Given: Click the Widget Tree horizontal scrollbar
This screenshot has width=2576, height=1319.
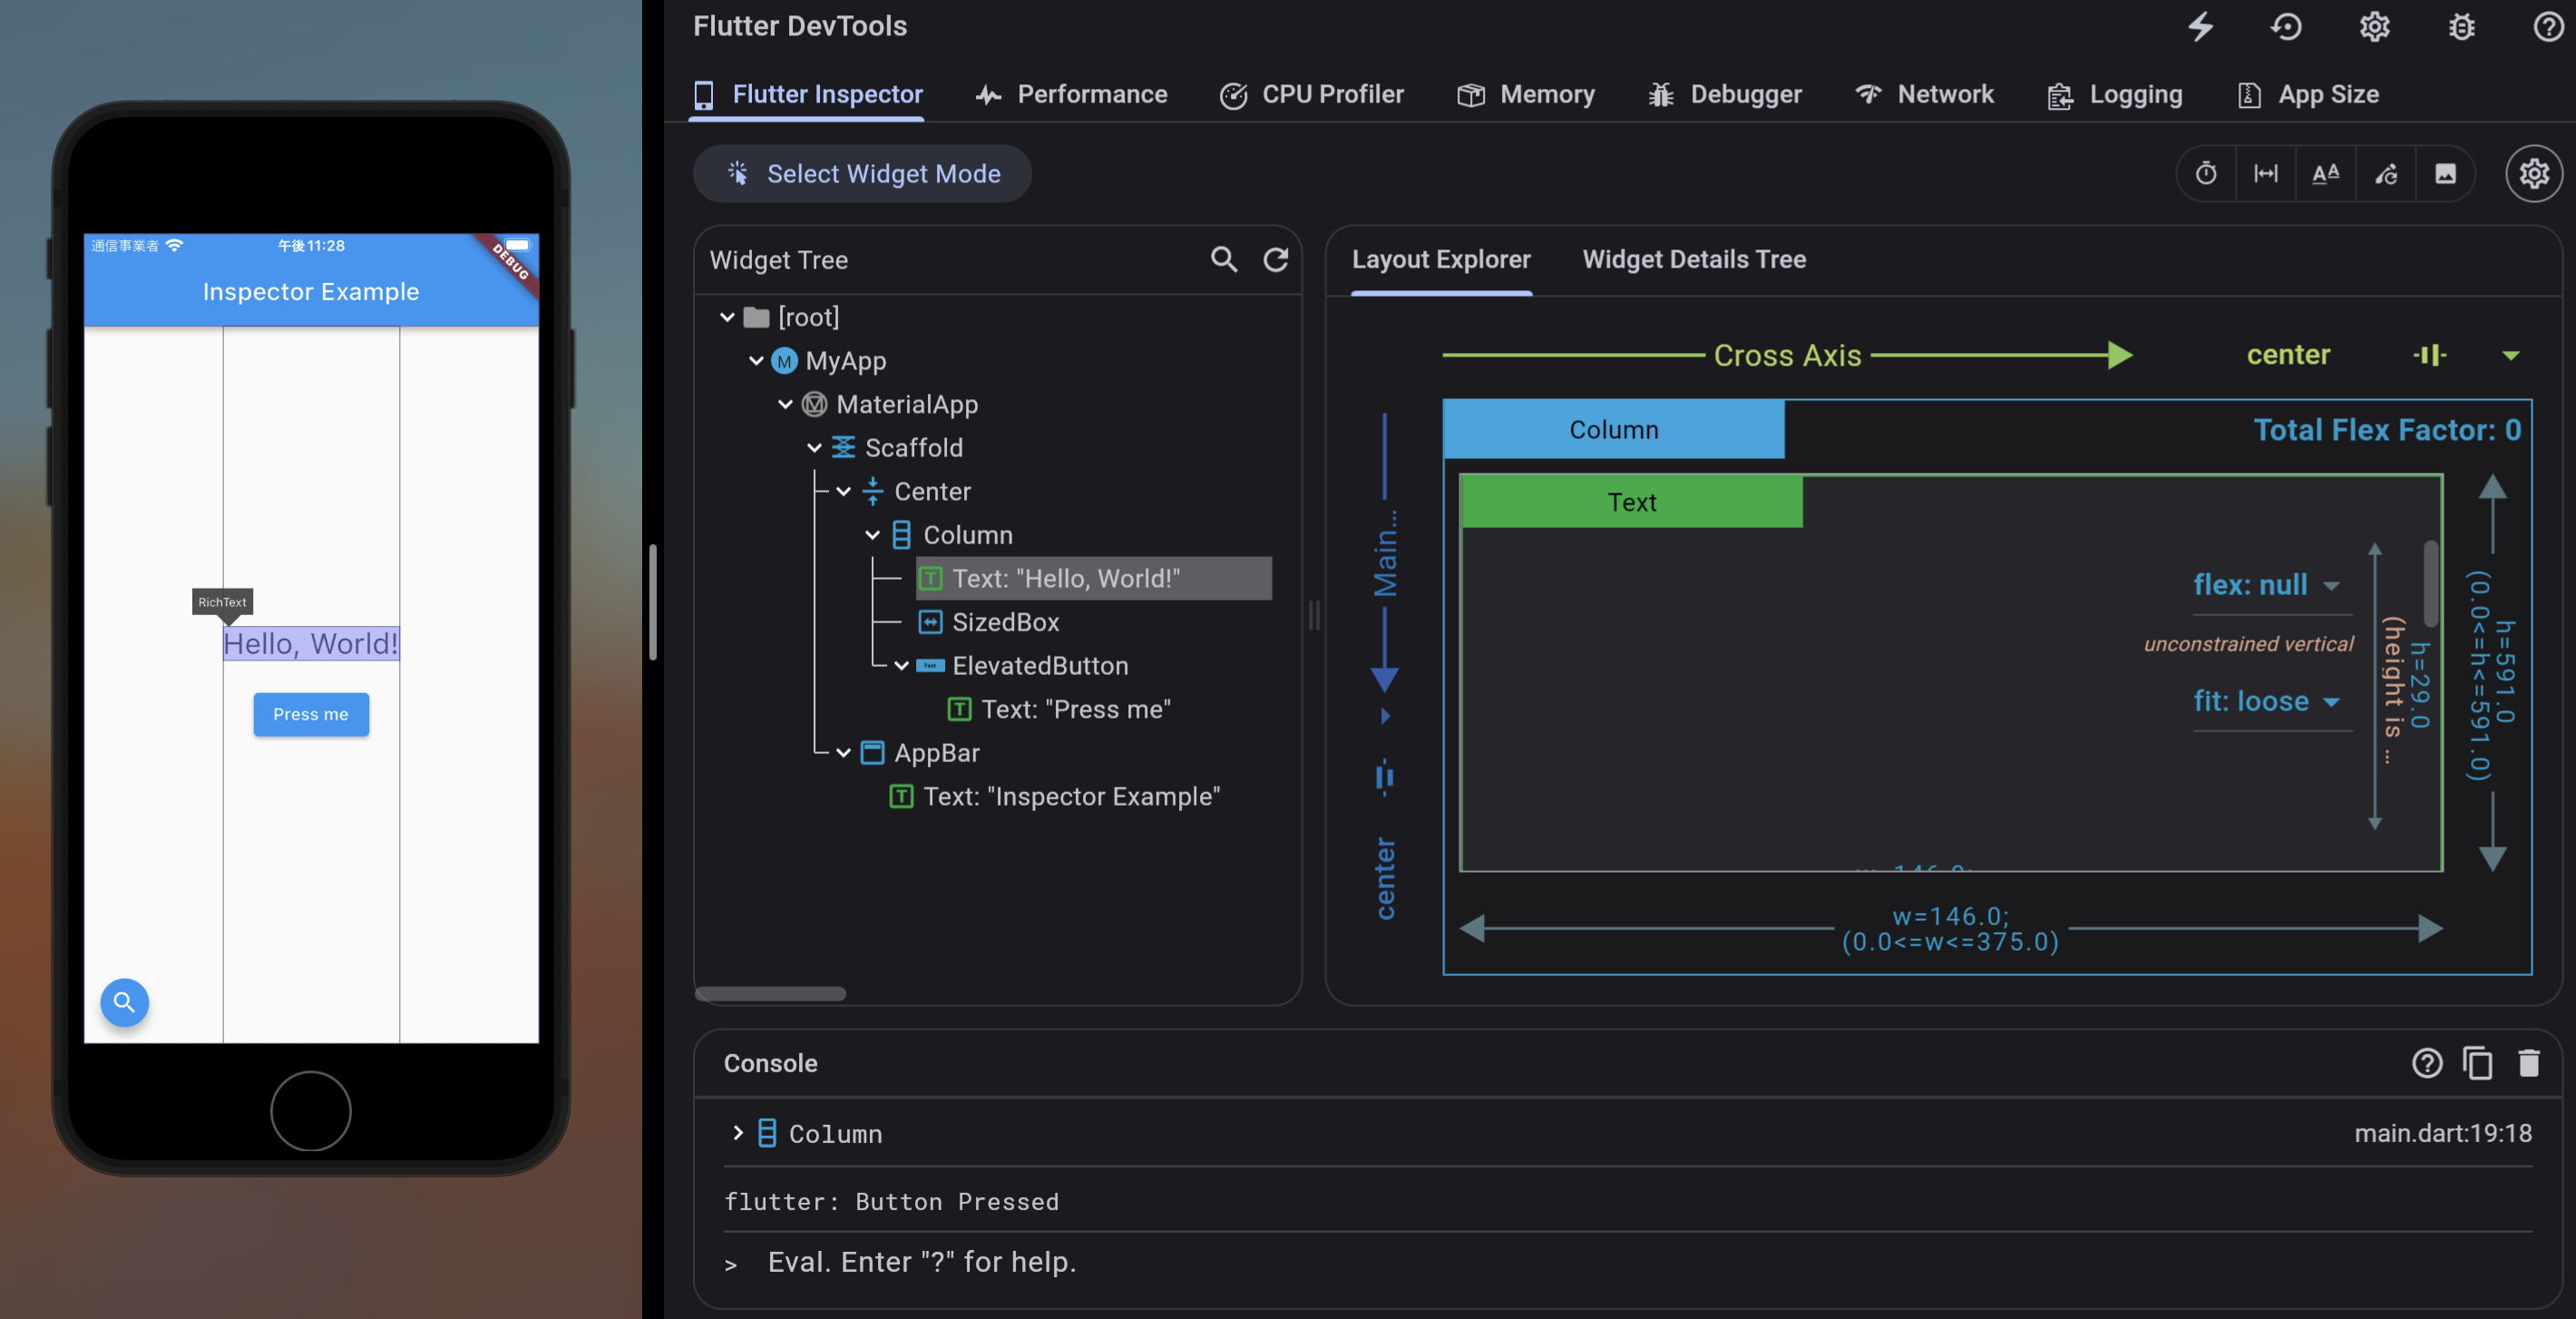Looking at the screenshot, I should pyautogui.click(x=770, y=994).
